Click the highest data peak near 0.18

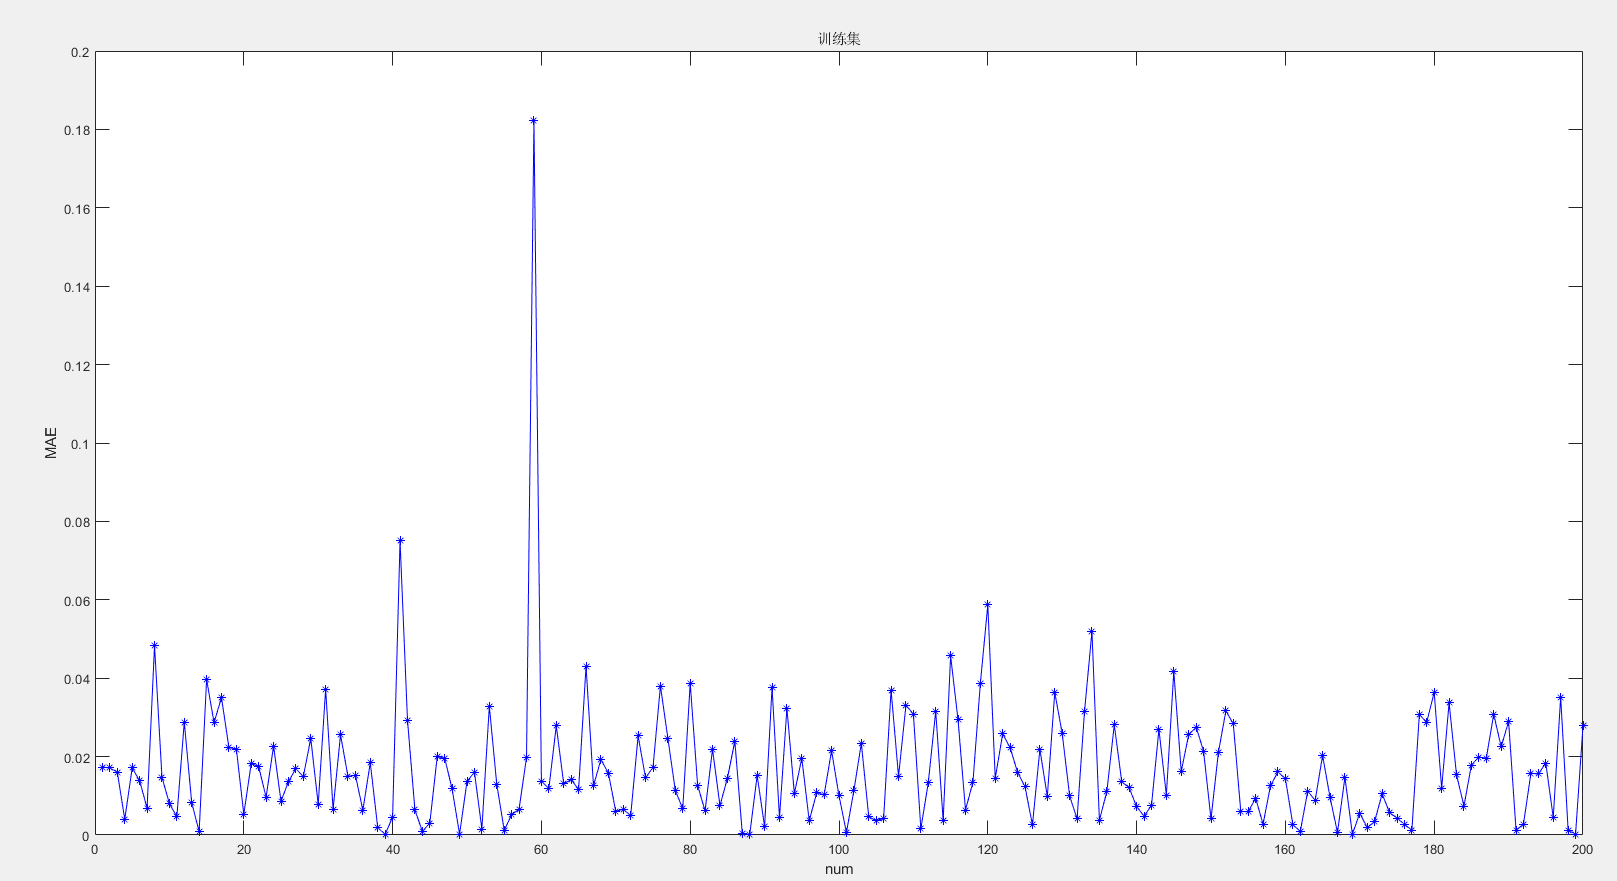click(533, 120)
